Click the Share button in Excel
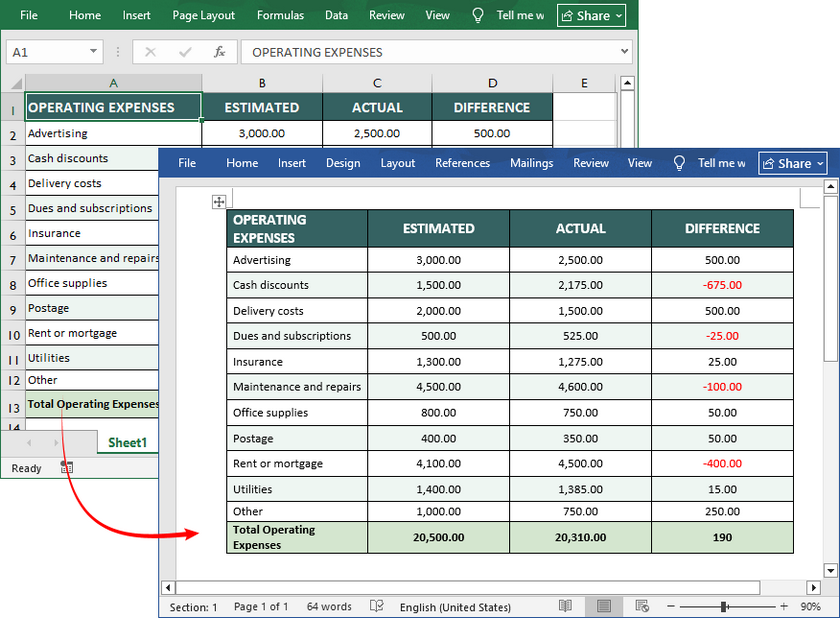 coord(591,15)
